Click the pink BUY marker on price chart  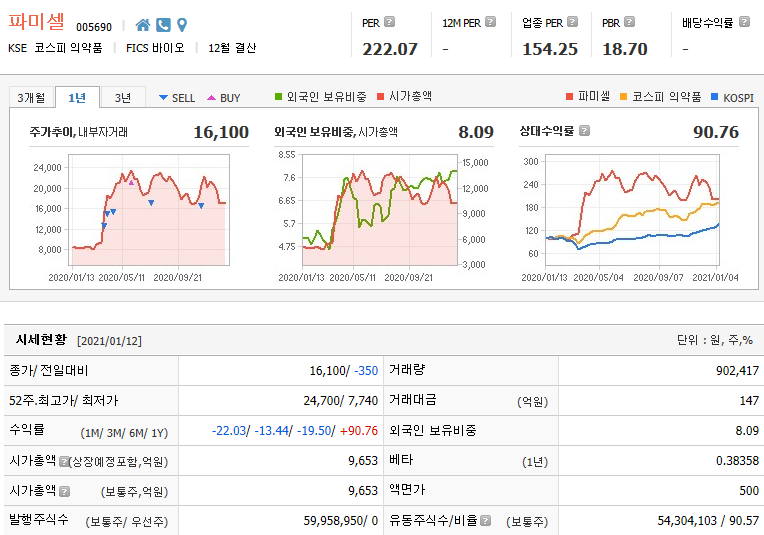[x=131, y=183]
